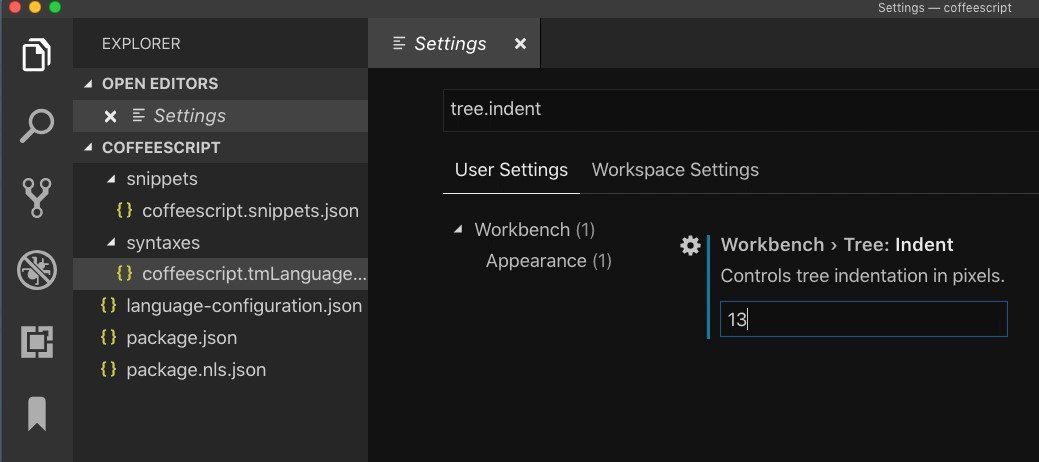The height and width of the screenshot is (462, 1039).
Task: Open the Debug view in activity bar
Action: click(x=36, y=270)
